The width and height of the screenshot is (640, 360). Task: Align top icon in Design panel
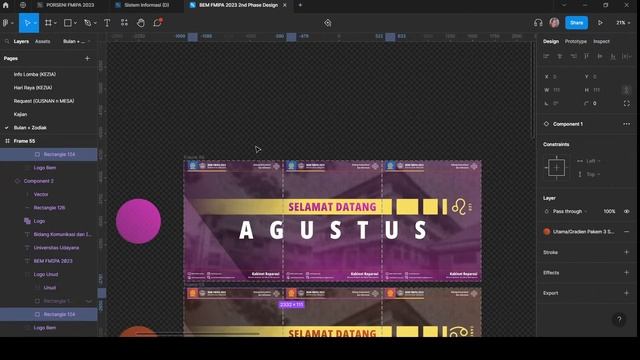click(586, 56)
